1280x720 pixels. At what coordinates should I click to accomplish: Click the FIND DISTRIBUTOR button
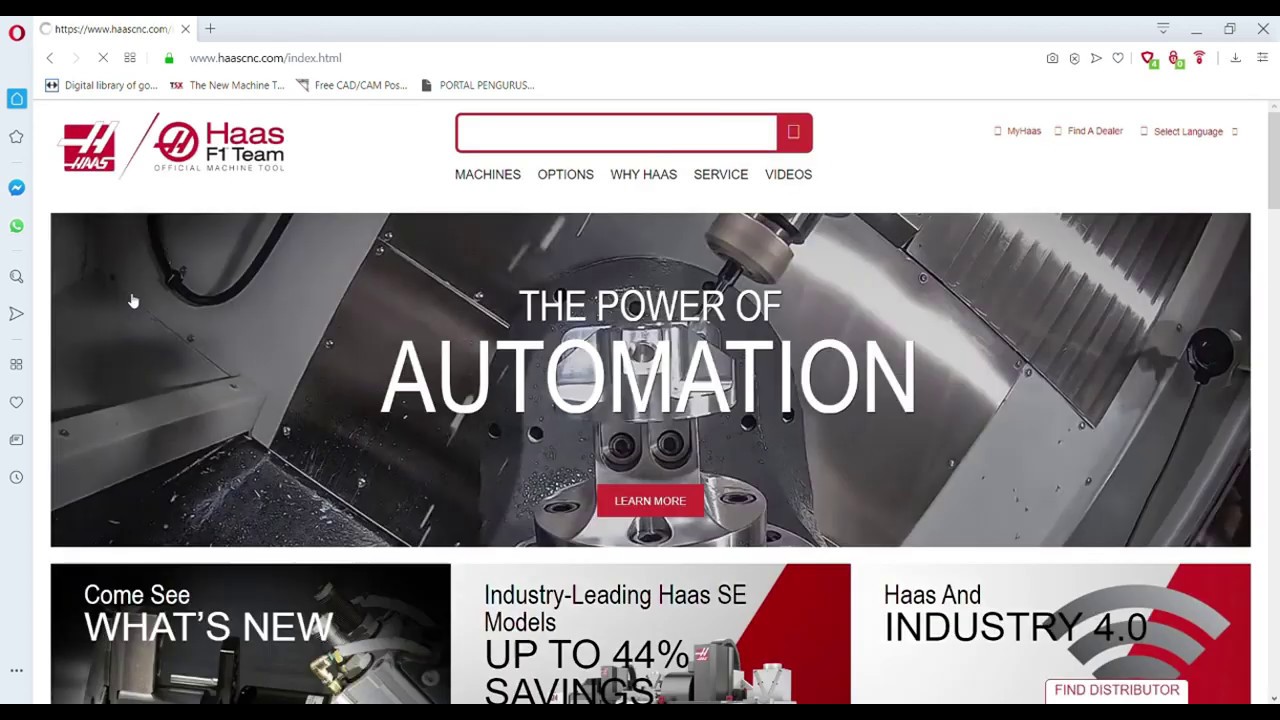coord(1117,690)
